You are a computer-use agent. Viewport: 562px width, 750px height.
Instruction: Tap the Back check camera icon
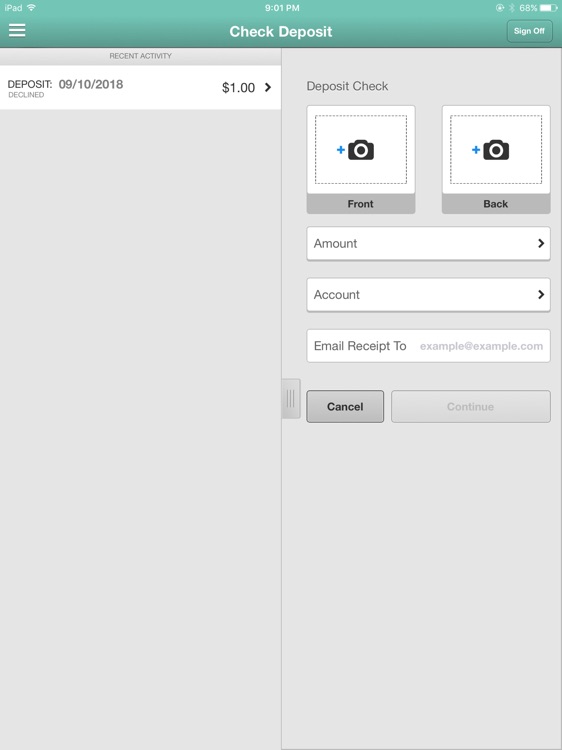tap(496, 150)
